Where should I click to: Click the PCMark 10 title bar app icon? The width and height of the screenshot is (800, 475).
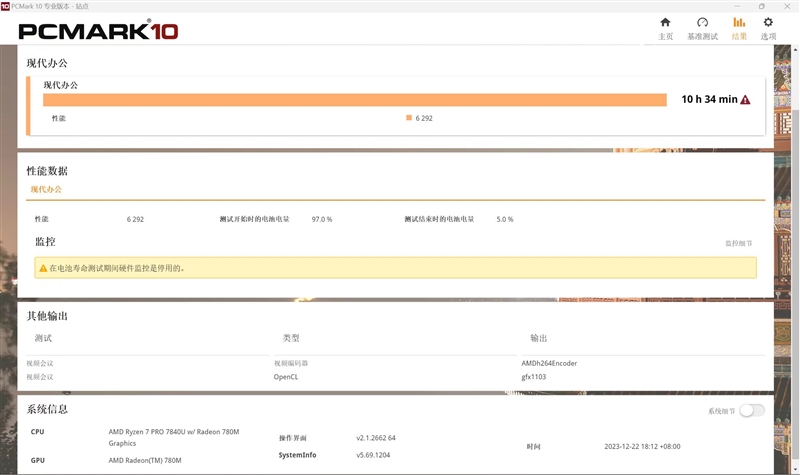click(x=5, y=5)
